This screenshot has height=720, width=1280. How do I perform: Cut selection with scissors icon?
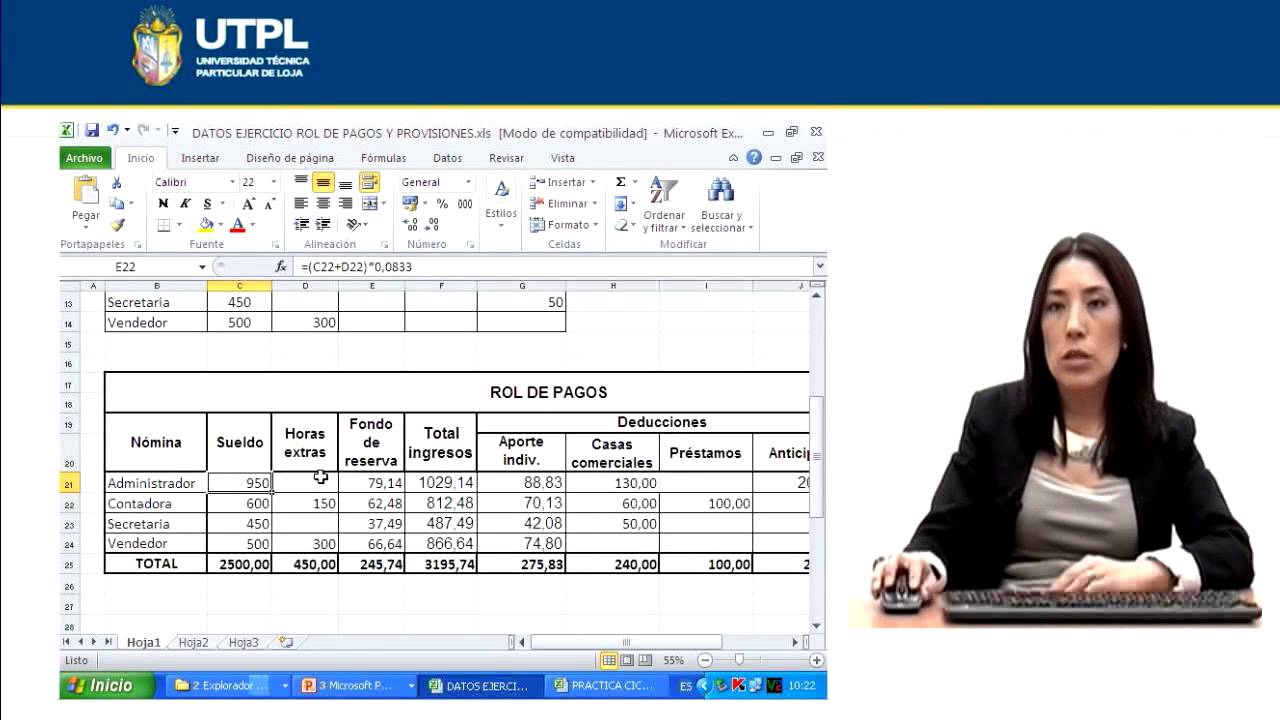[117, 182]
